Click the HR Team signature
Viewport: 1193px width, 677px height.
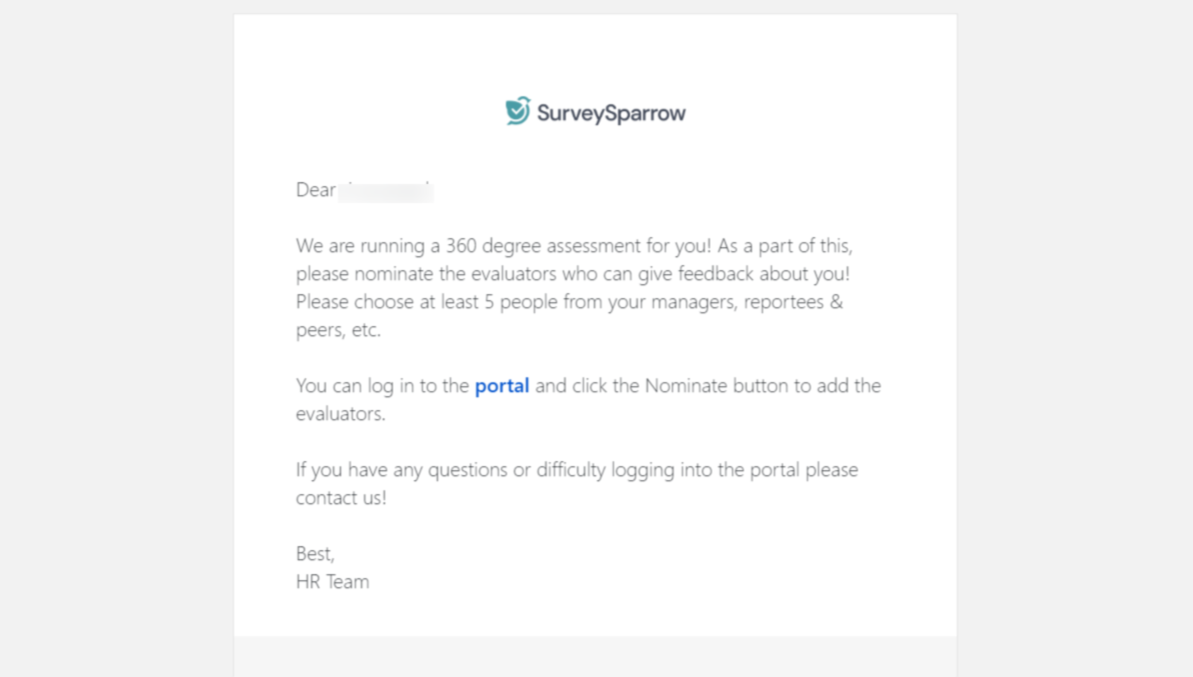[x=332, y=582]
